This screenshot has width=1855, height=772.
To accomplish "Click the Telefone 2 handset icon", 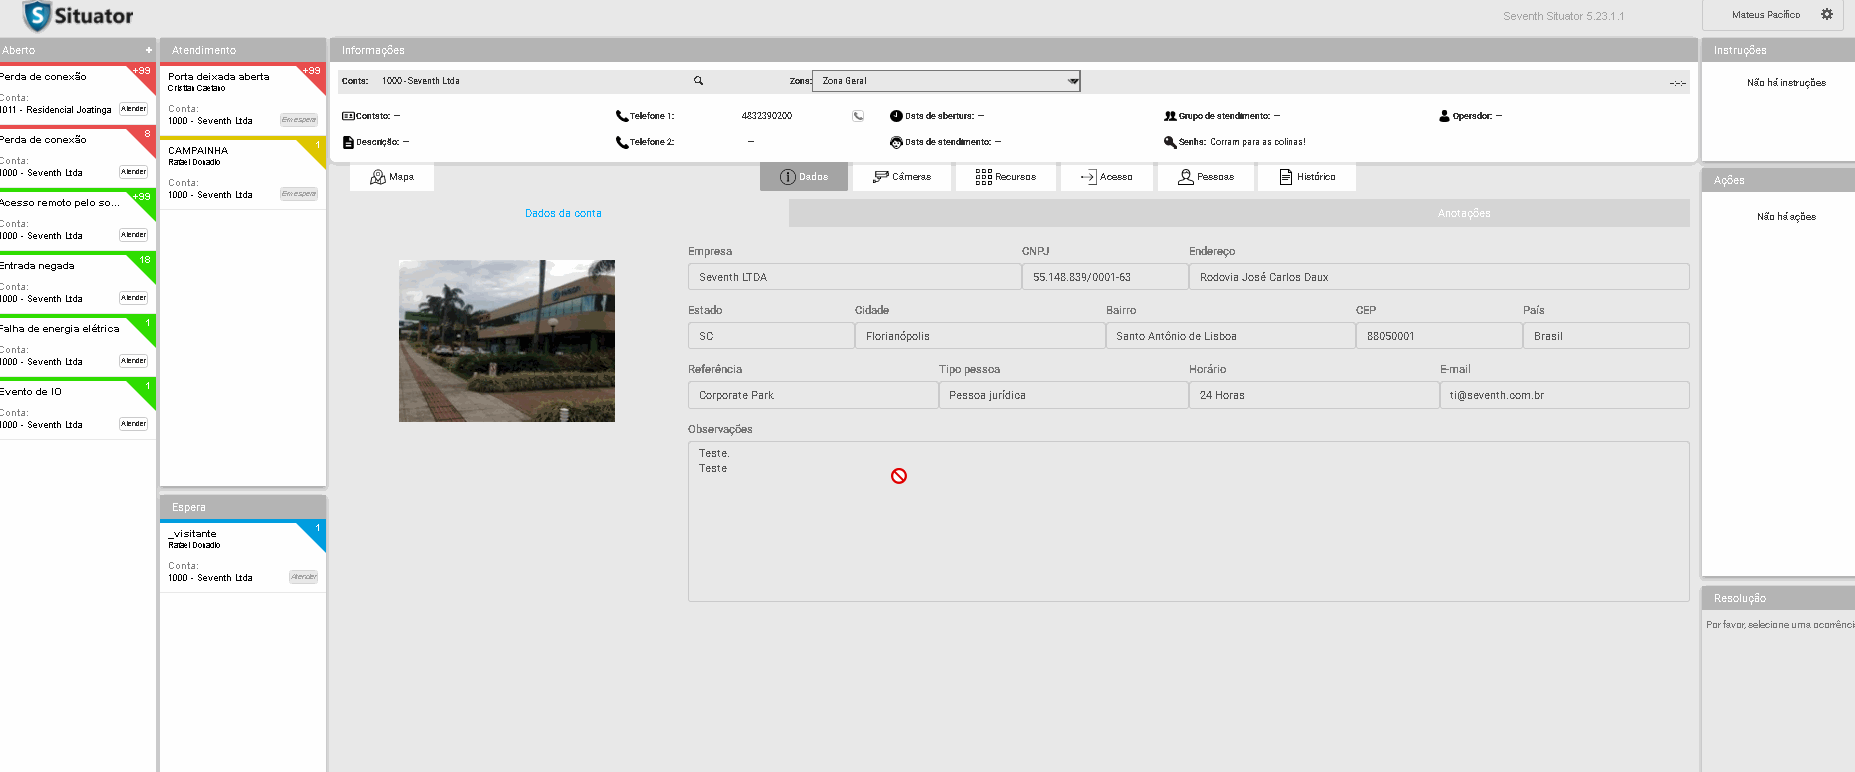I will [x=622, y=142].
